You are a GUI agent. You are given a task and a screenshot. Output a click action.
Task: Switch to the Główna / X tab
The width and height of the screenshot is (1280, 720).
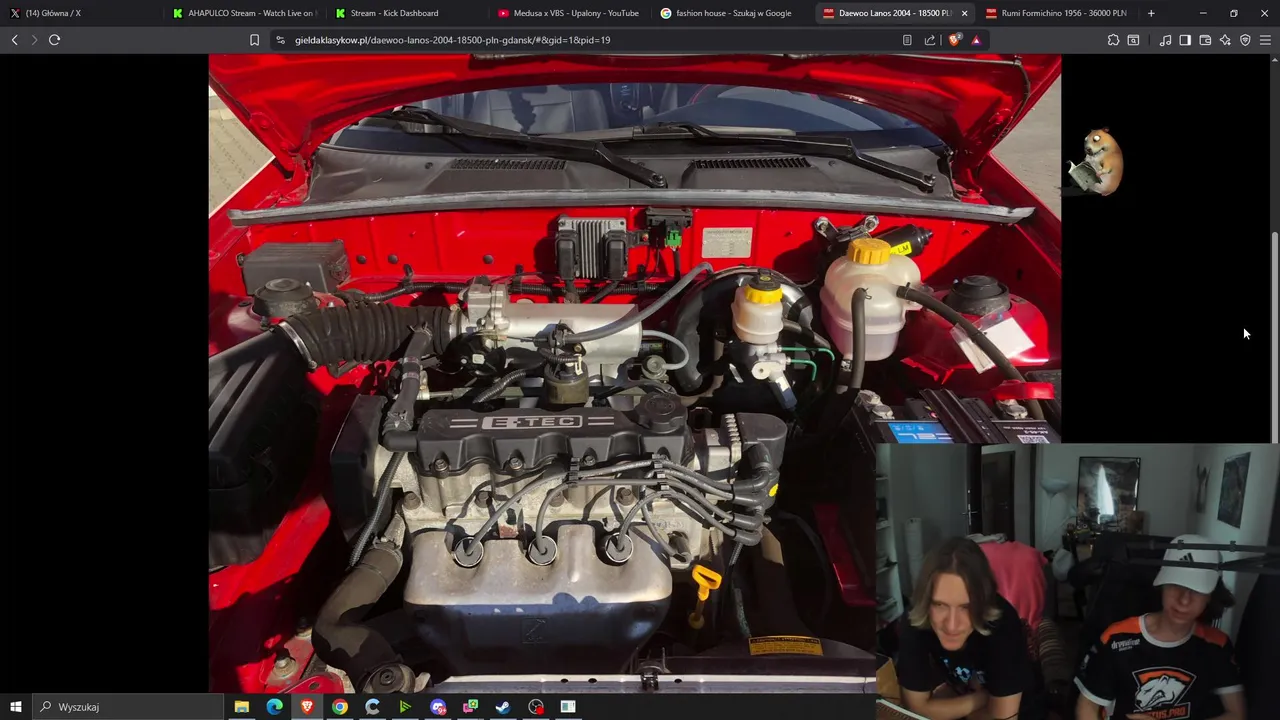coord(80,13)
